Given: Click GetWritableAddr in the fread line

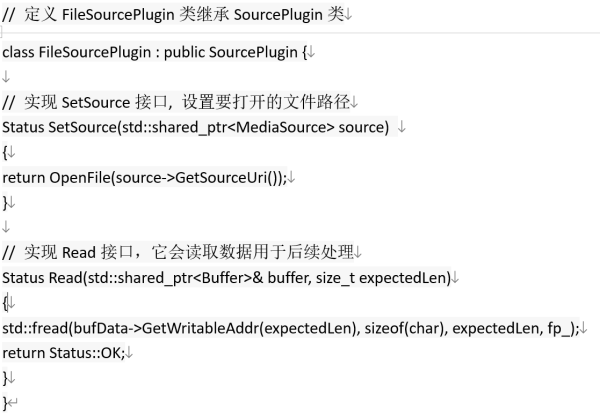Looking at the screenshot, I should click(200, 328).
